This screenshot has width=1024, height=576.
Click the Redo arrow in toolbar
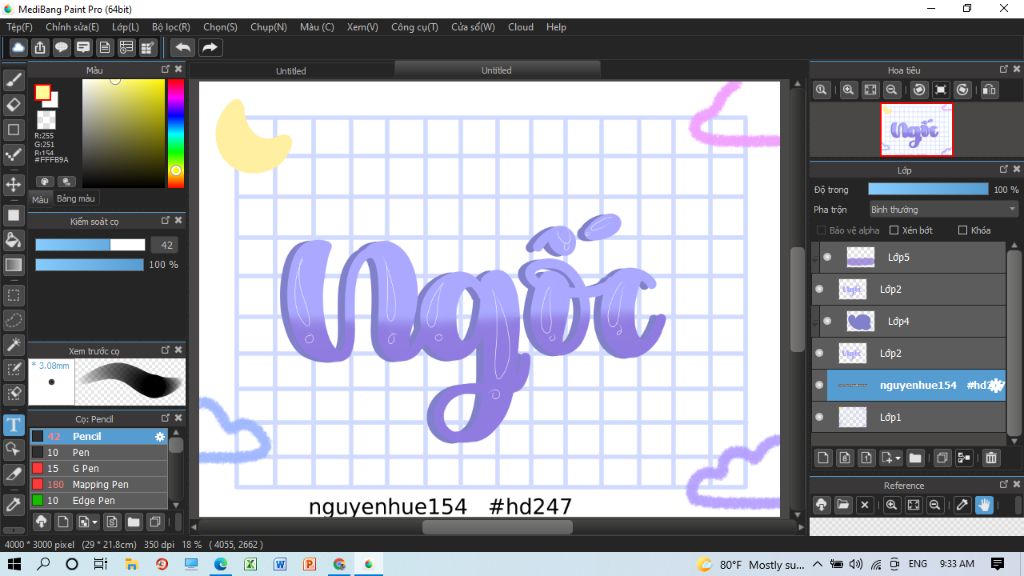point(210,48)
